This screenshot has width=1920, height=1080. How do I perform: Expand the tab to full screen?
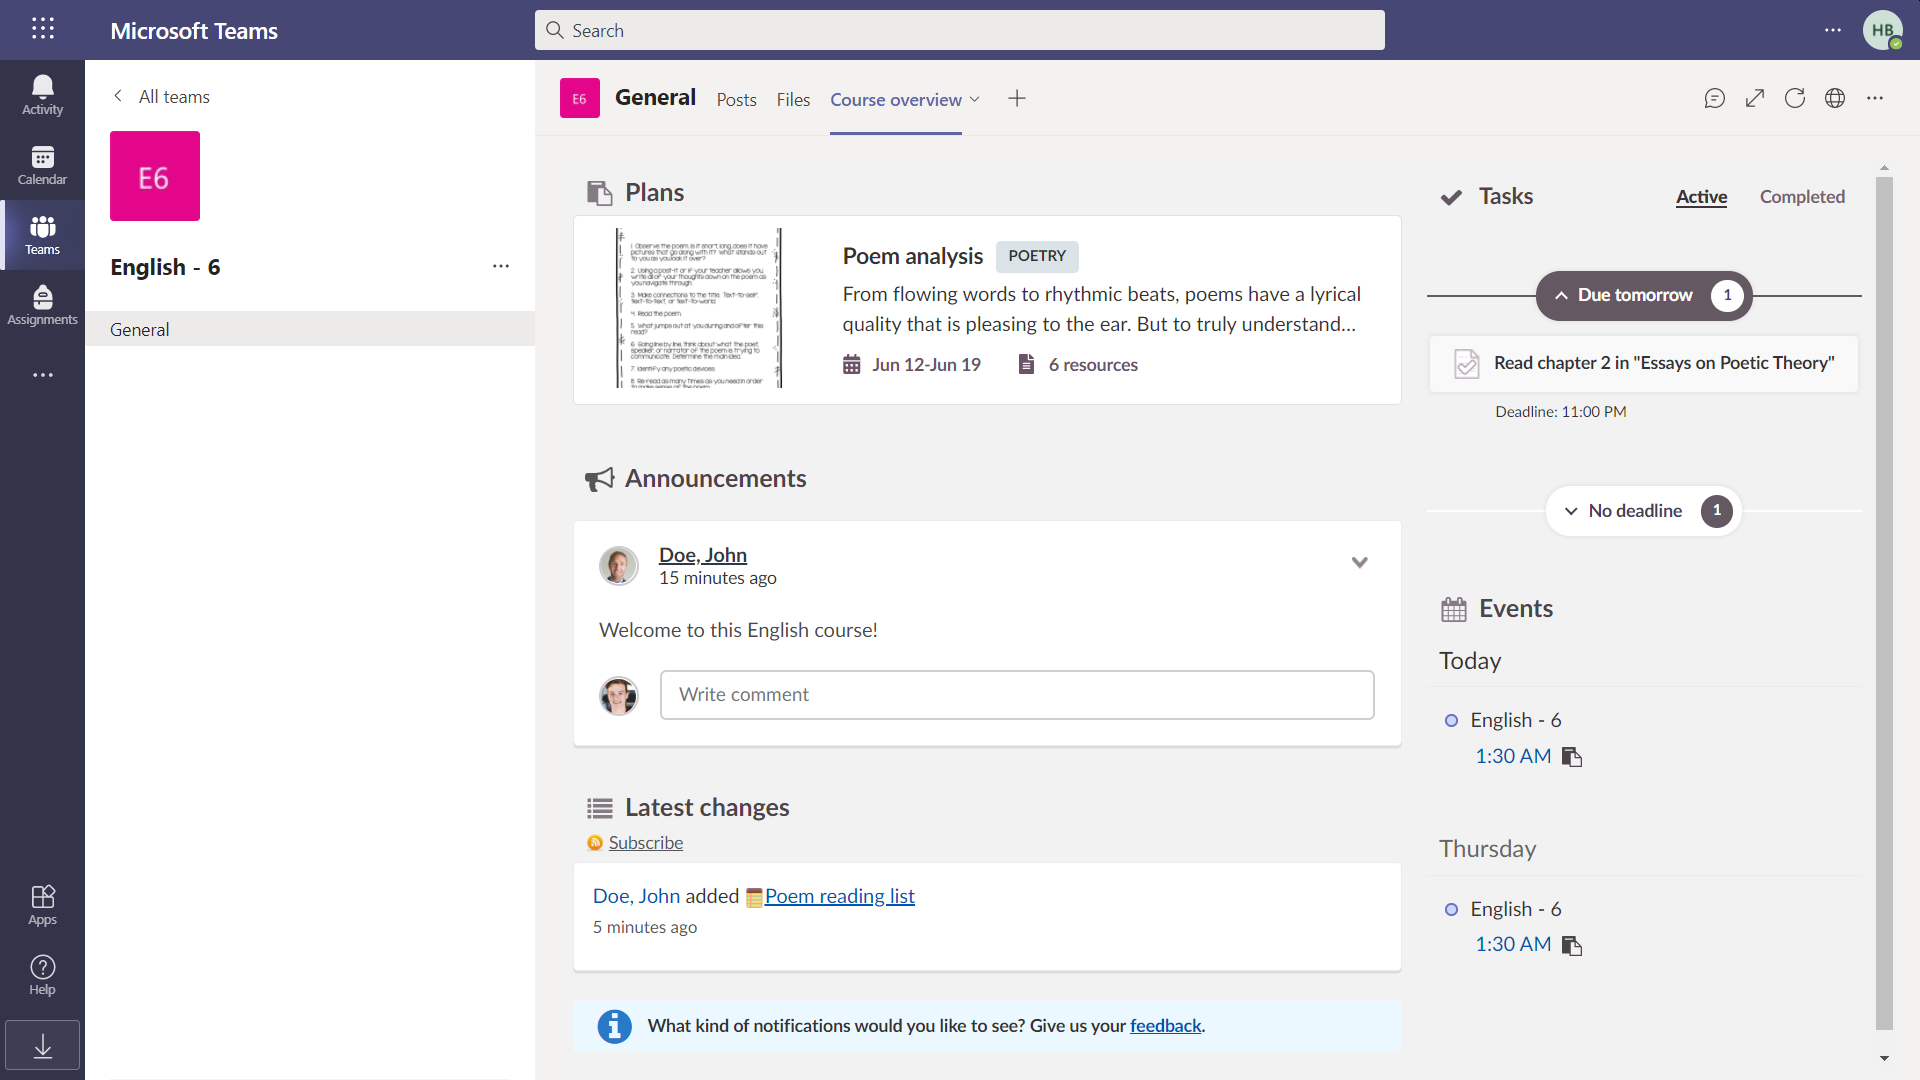1755,98
